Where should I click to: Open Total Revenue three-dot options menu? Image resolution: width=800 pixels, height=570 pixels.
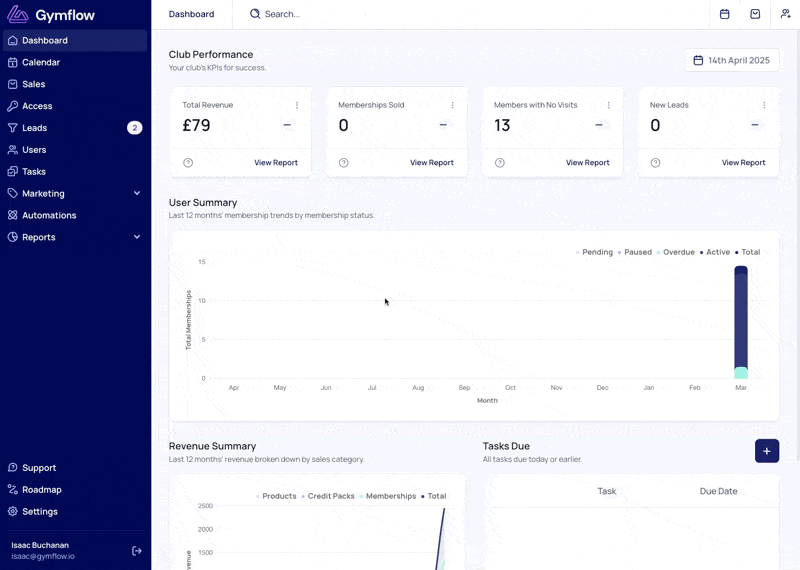[x=297, y=105]
